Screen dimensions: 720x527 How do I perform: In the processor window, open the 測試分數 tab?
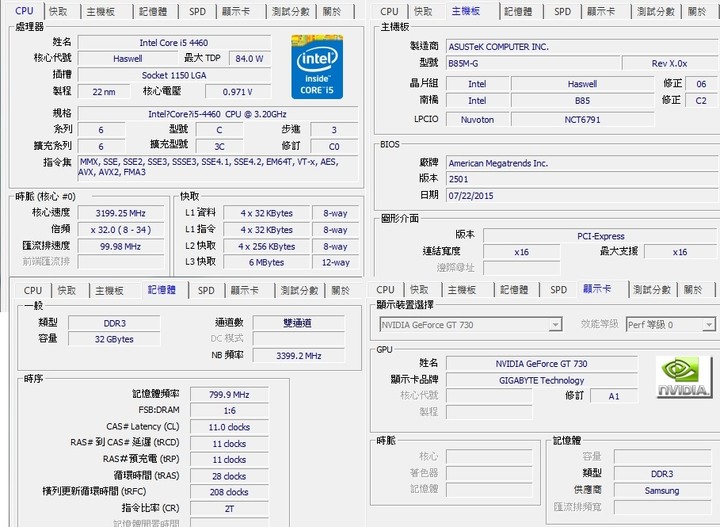point(291,11)
